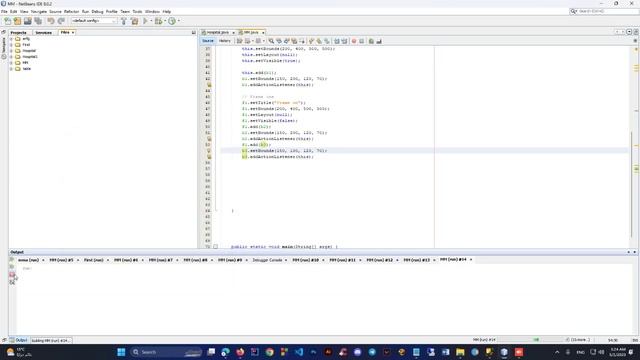The height and width of the screenshot is (360, 640).
Task: Expand the MM folder in Files tree
Action: point(11,63)
